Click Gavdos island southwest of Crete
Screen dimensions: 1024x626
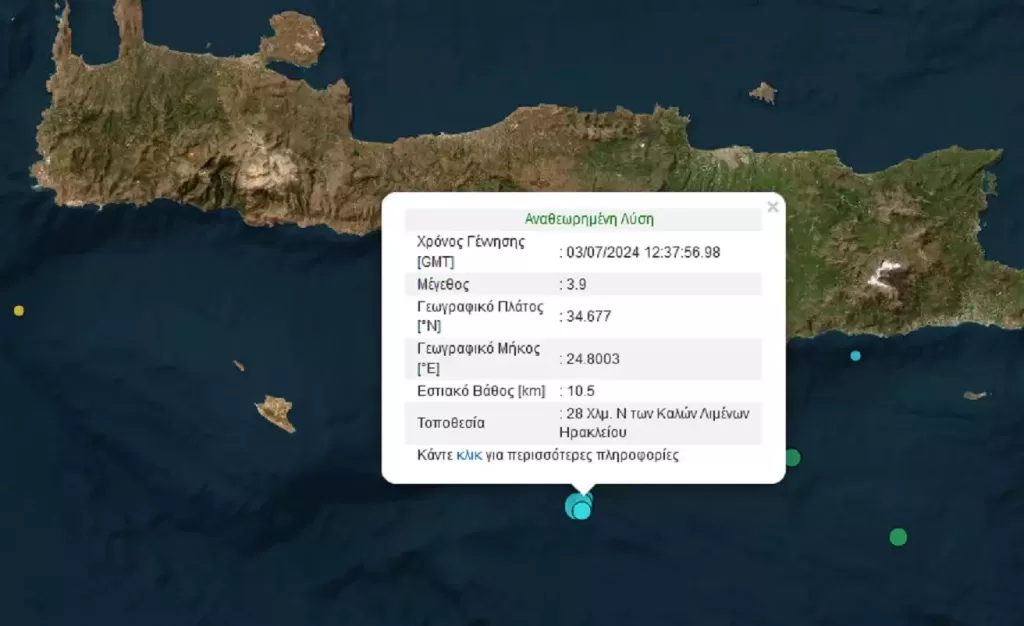(x=274, y=412)
